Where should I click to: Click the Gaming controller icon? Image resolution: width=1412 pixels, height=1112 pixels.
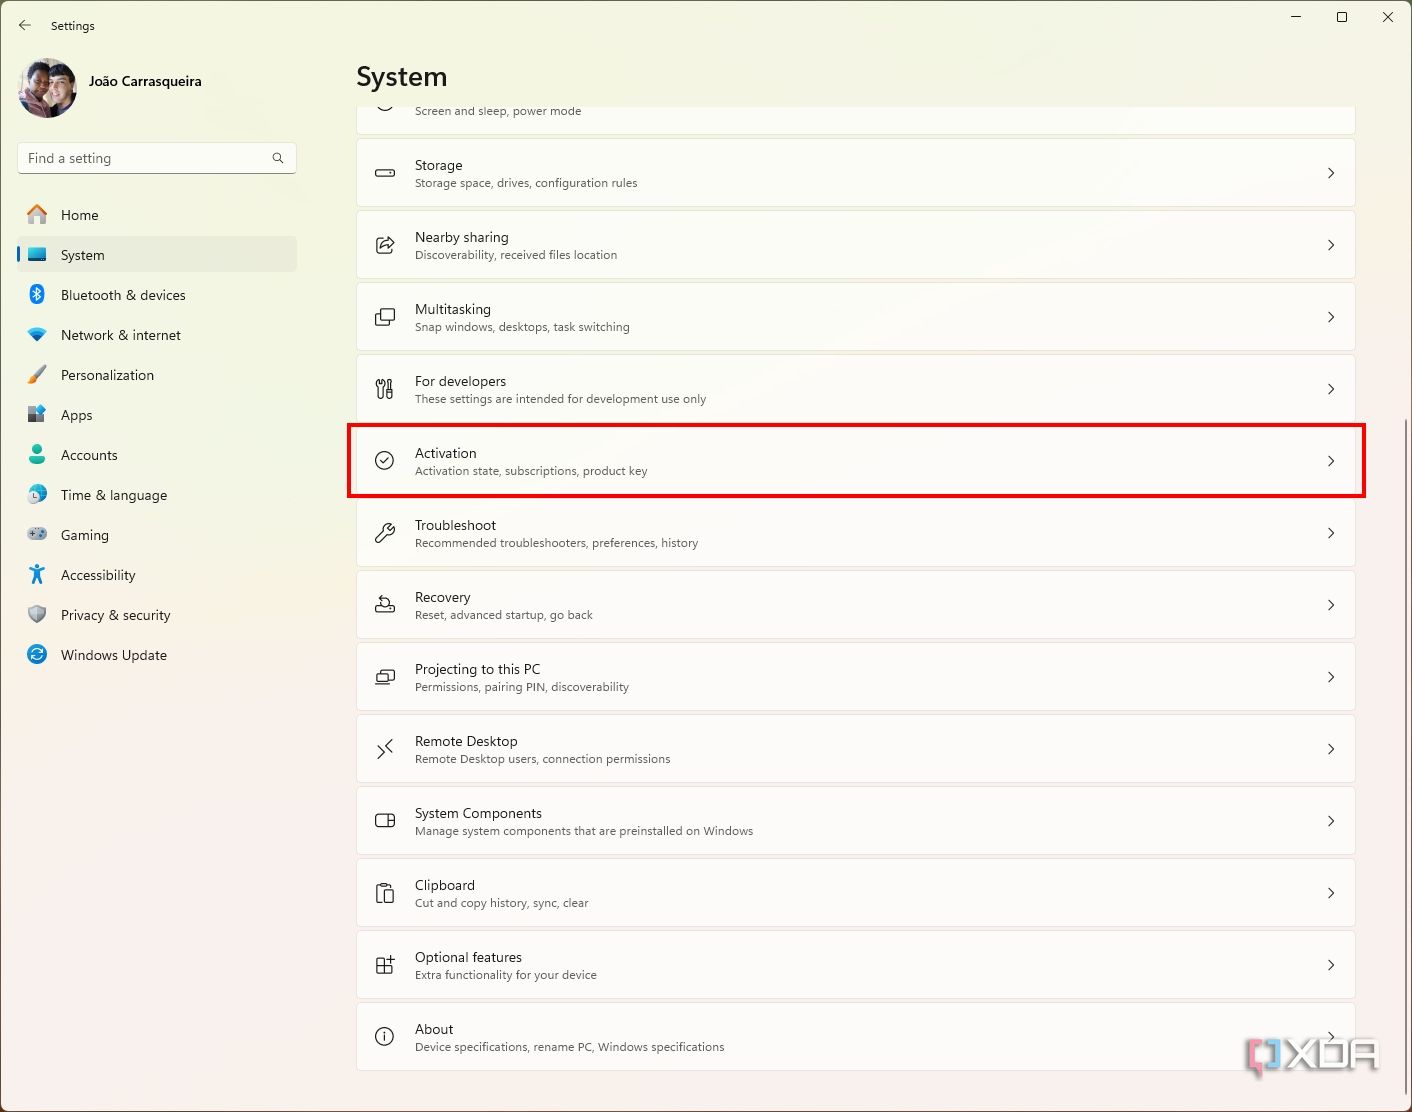click(x=37, y=534)
